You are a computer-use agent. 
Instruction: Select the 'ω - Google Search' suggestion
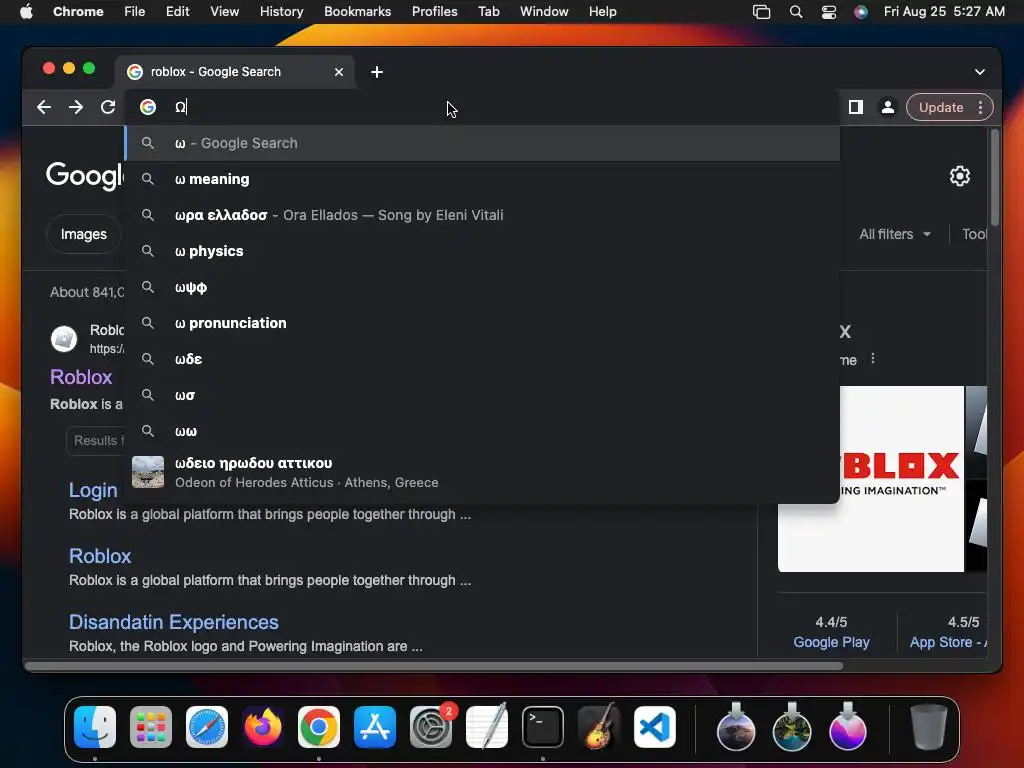pos(483,143)
